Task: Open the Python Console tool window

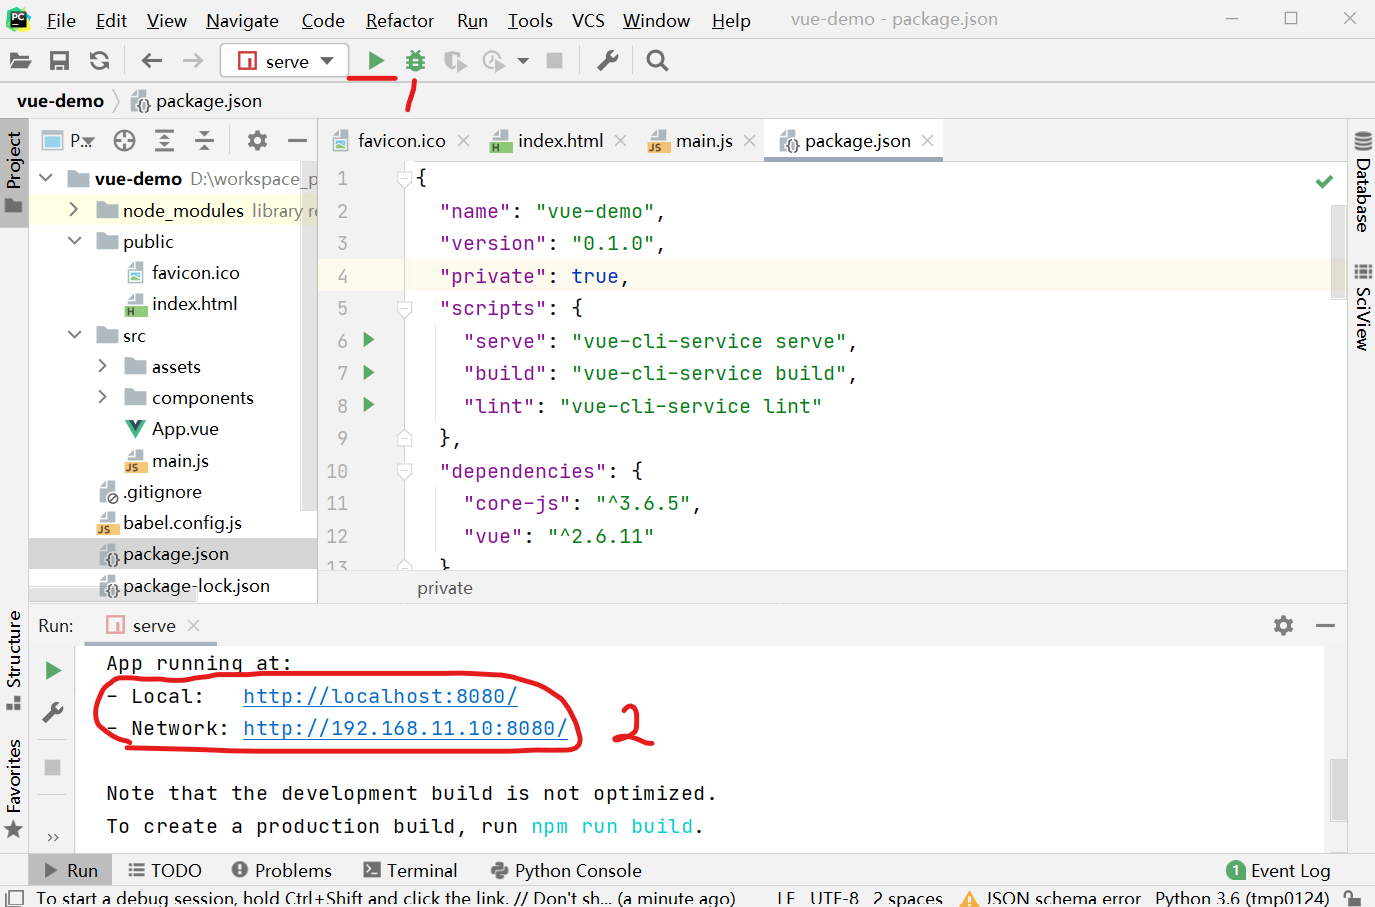Action: tap(566, 870)
